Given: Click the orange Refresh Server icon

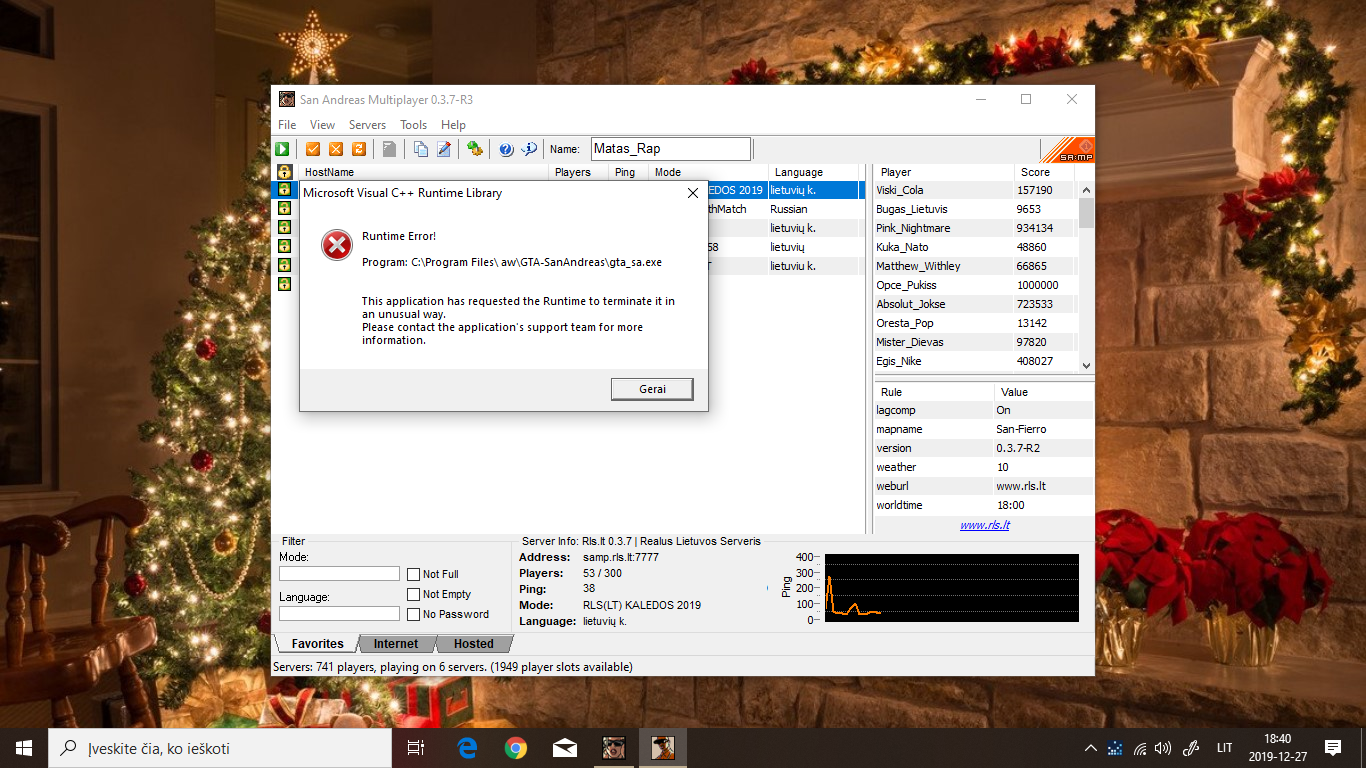Looking at the screenshot, I should click(x=358, y=149).
